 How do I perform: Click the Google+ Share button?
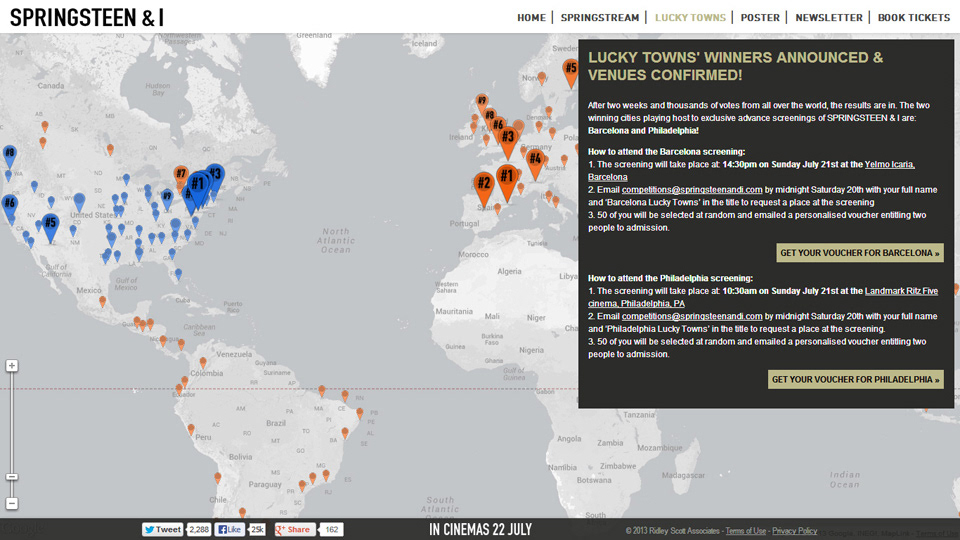point(294,530)
